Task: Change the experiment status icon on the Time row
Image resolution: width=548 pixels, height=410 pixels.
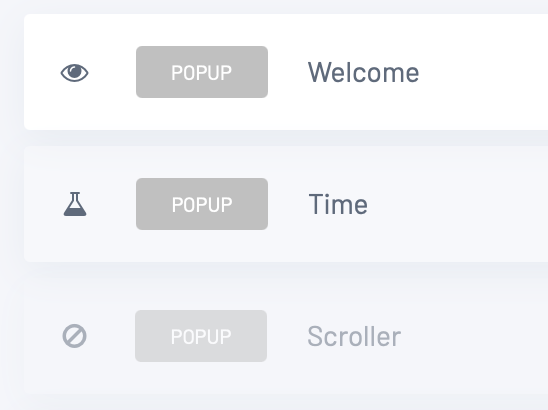Action: pos(75,204)
